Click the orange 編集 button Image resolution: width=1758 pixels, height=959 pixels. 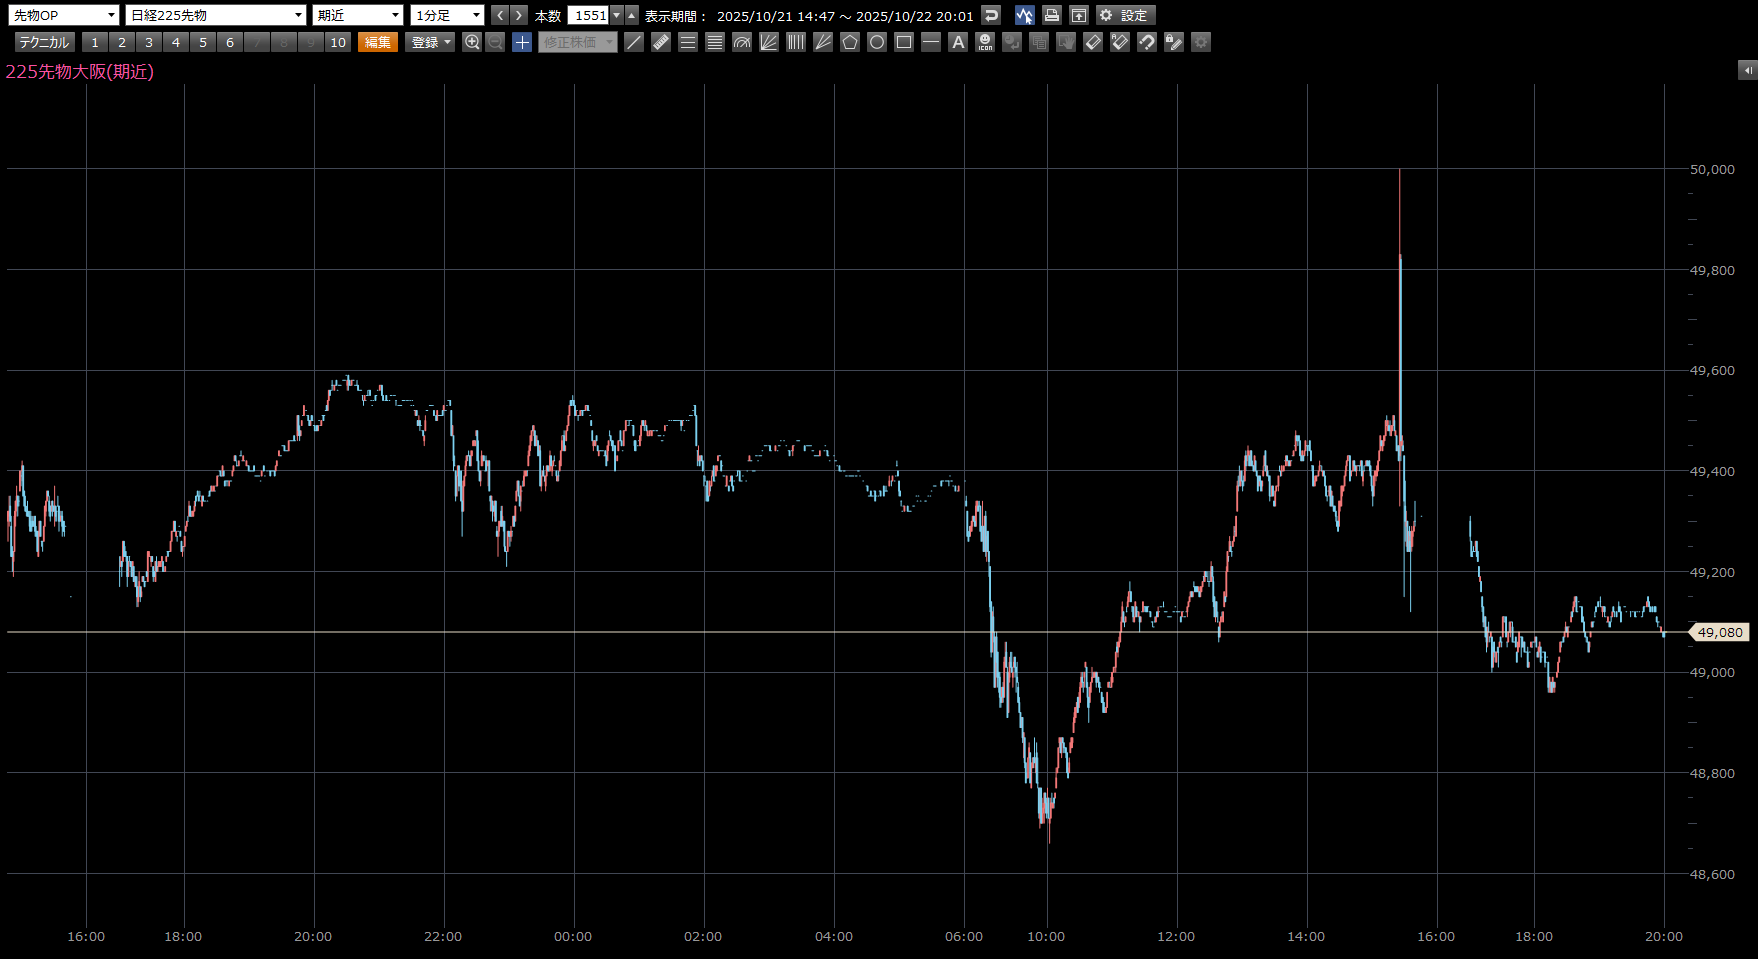click(378, 42)
